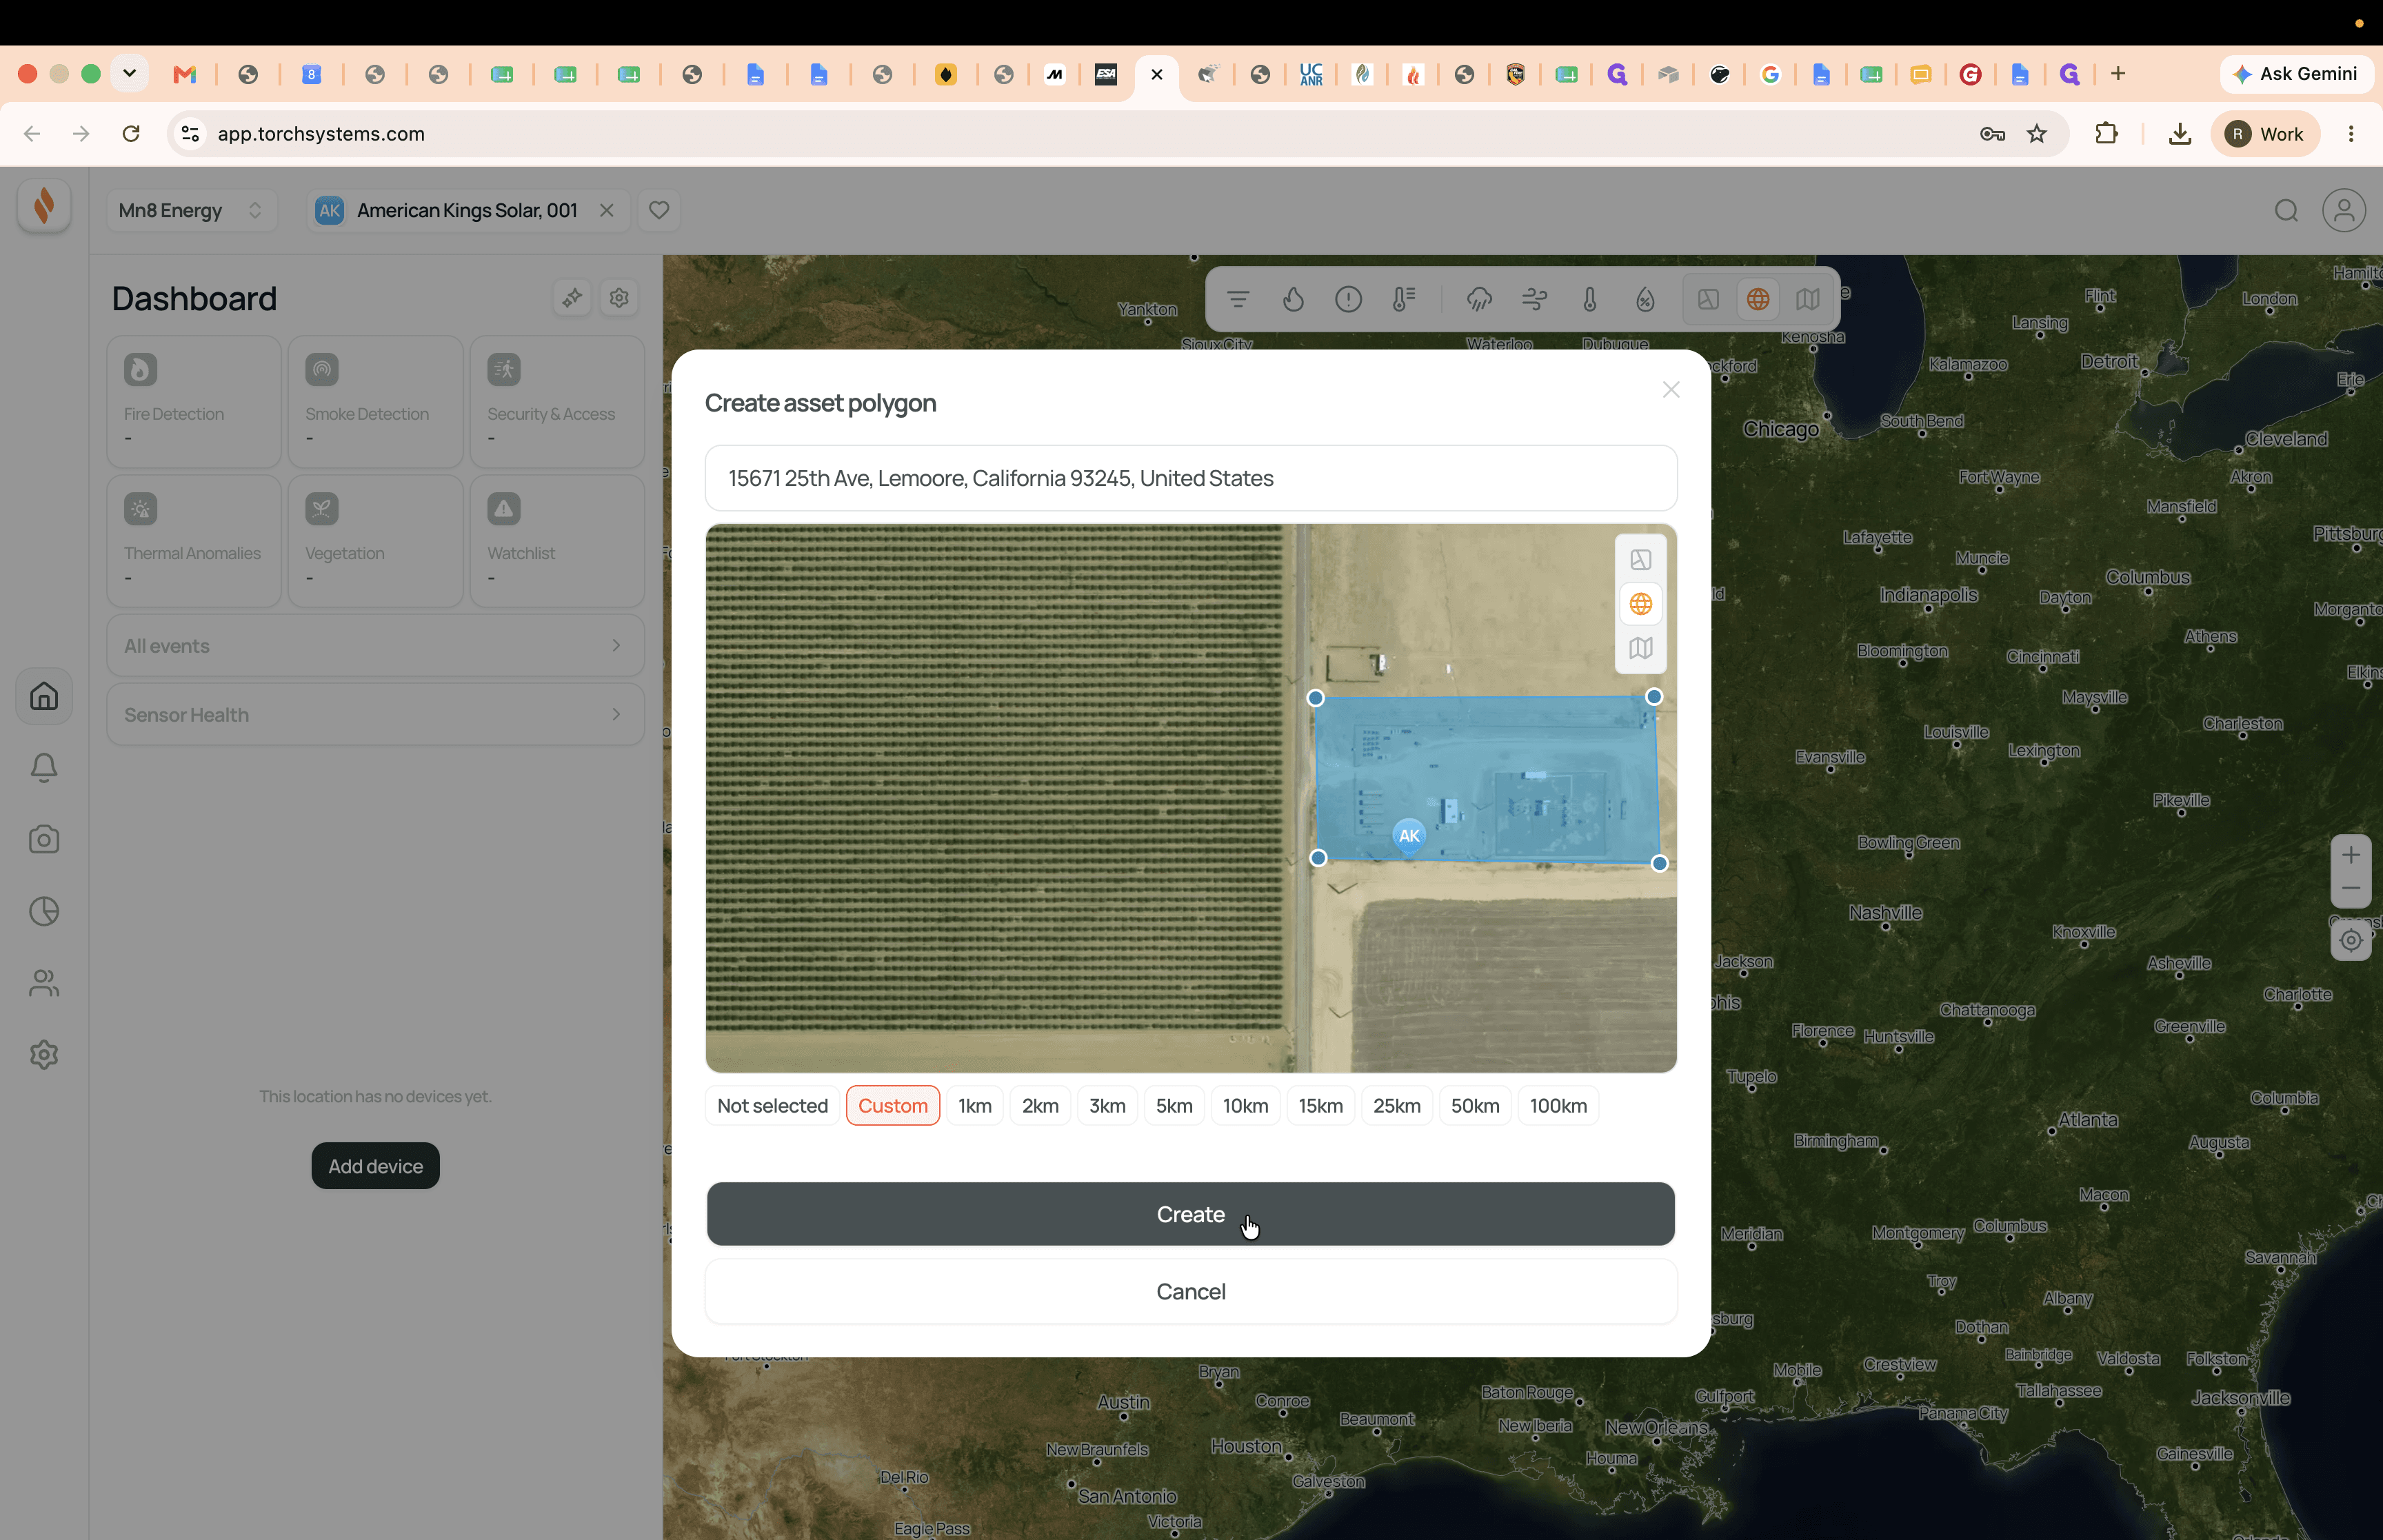Expand the All events row
The height and width of the screenshot is (1540, 2383).
[x=375, y=646]
